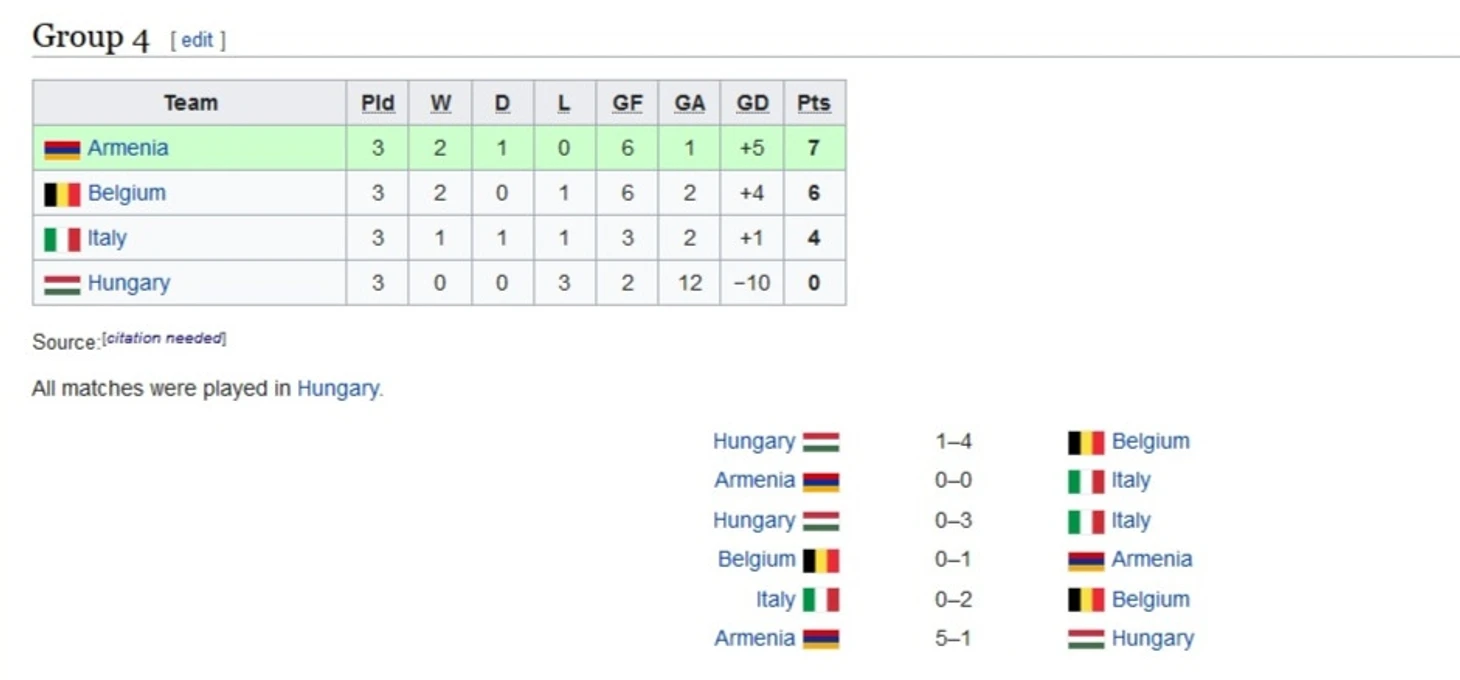
Task: Click the GF column header abbreviation
Action: (627, 103)
